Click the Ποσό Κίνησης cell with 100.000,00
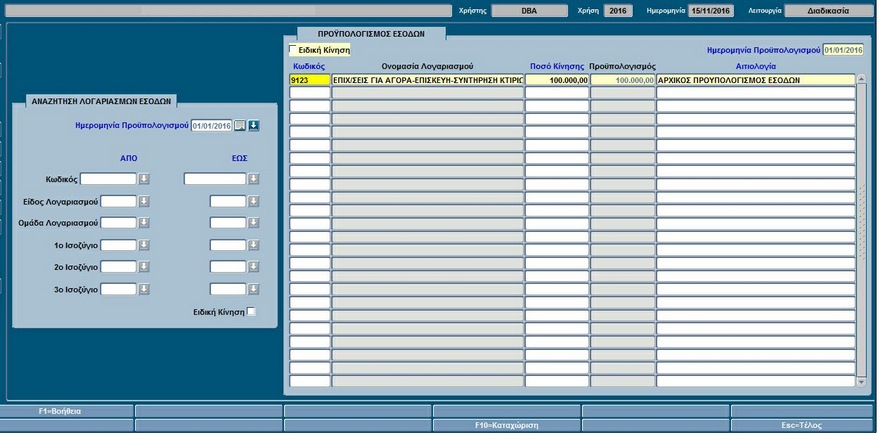 (x=557, y=80)
